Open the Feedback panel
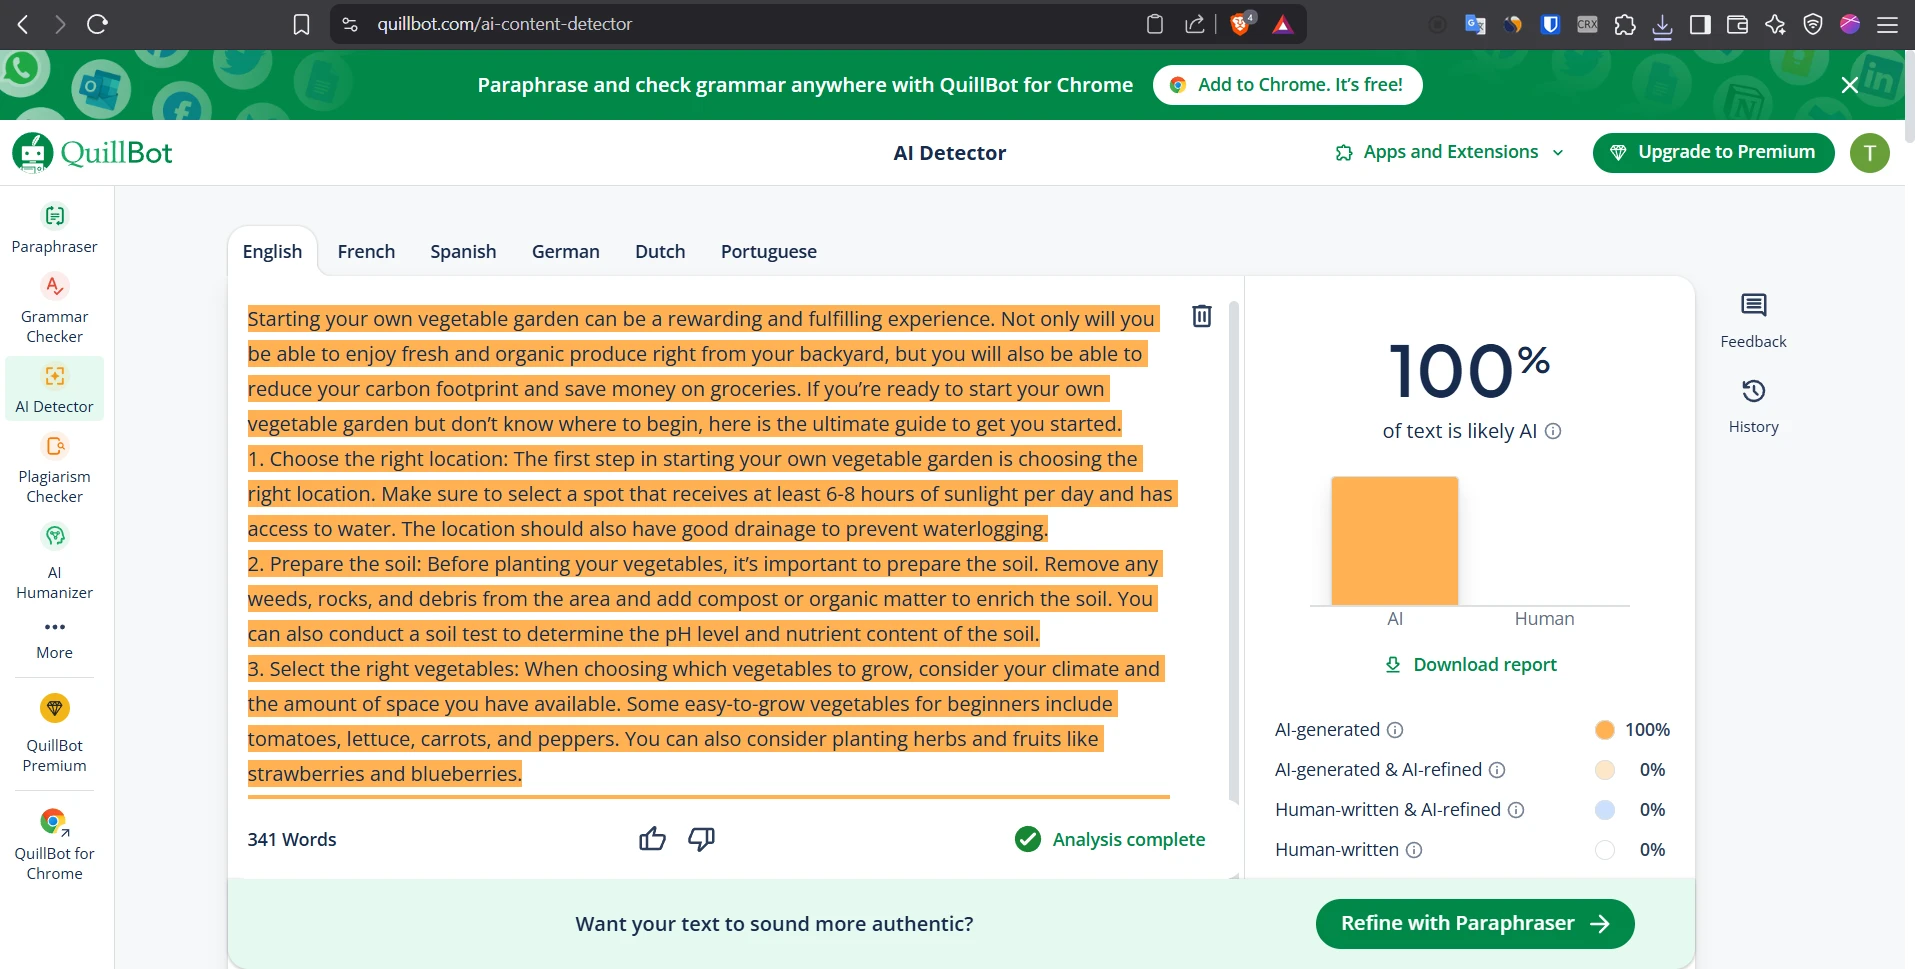This screenshot has width=1915, height=969. click(1753, 320)
